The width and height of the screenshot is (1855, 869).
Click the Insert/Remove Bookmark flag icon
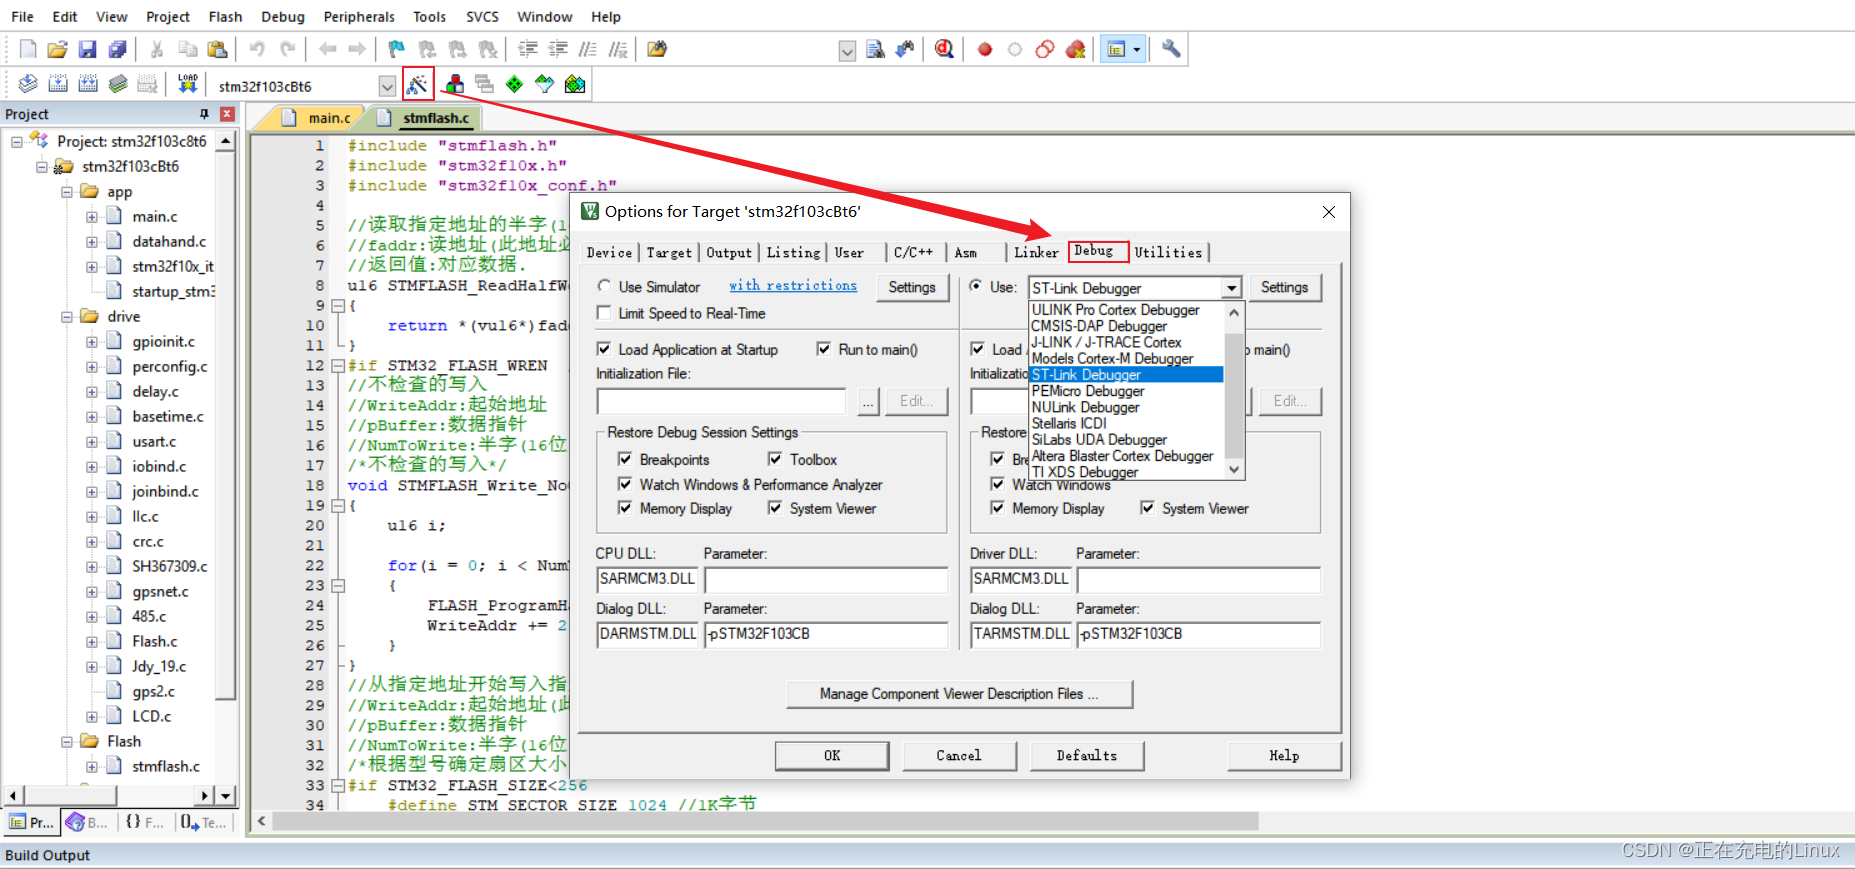click(x=397, y=49)
